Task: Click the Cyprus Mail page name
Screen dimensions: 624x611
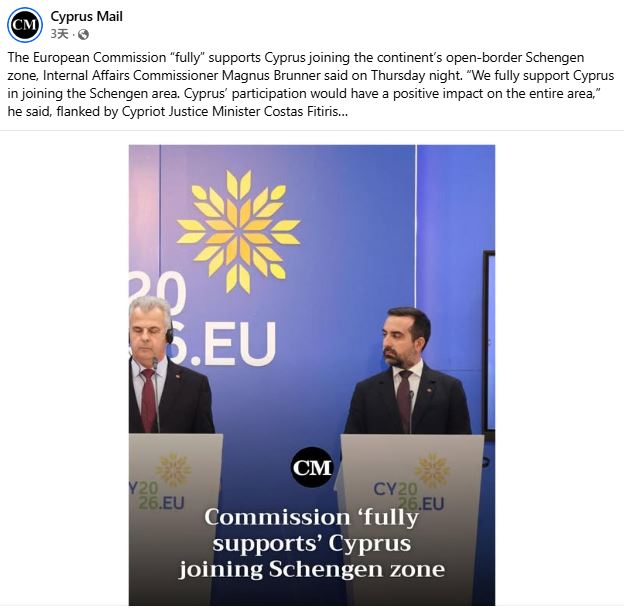Action: pos(86,16)
